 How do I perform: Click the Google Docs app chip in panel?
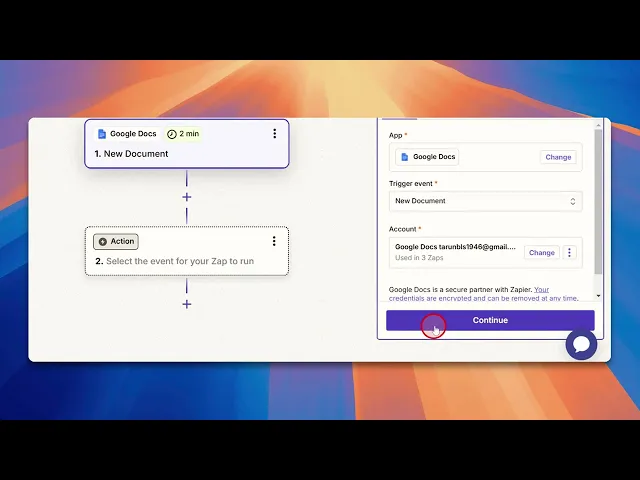coord(427,157)
